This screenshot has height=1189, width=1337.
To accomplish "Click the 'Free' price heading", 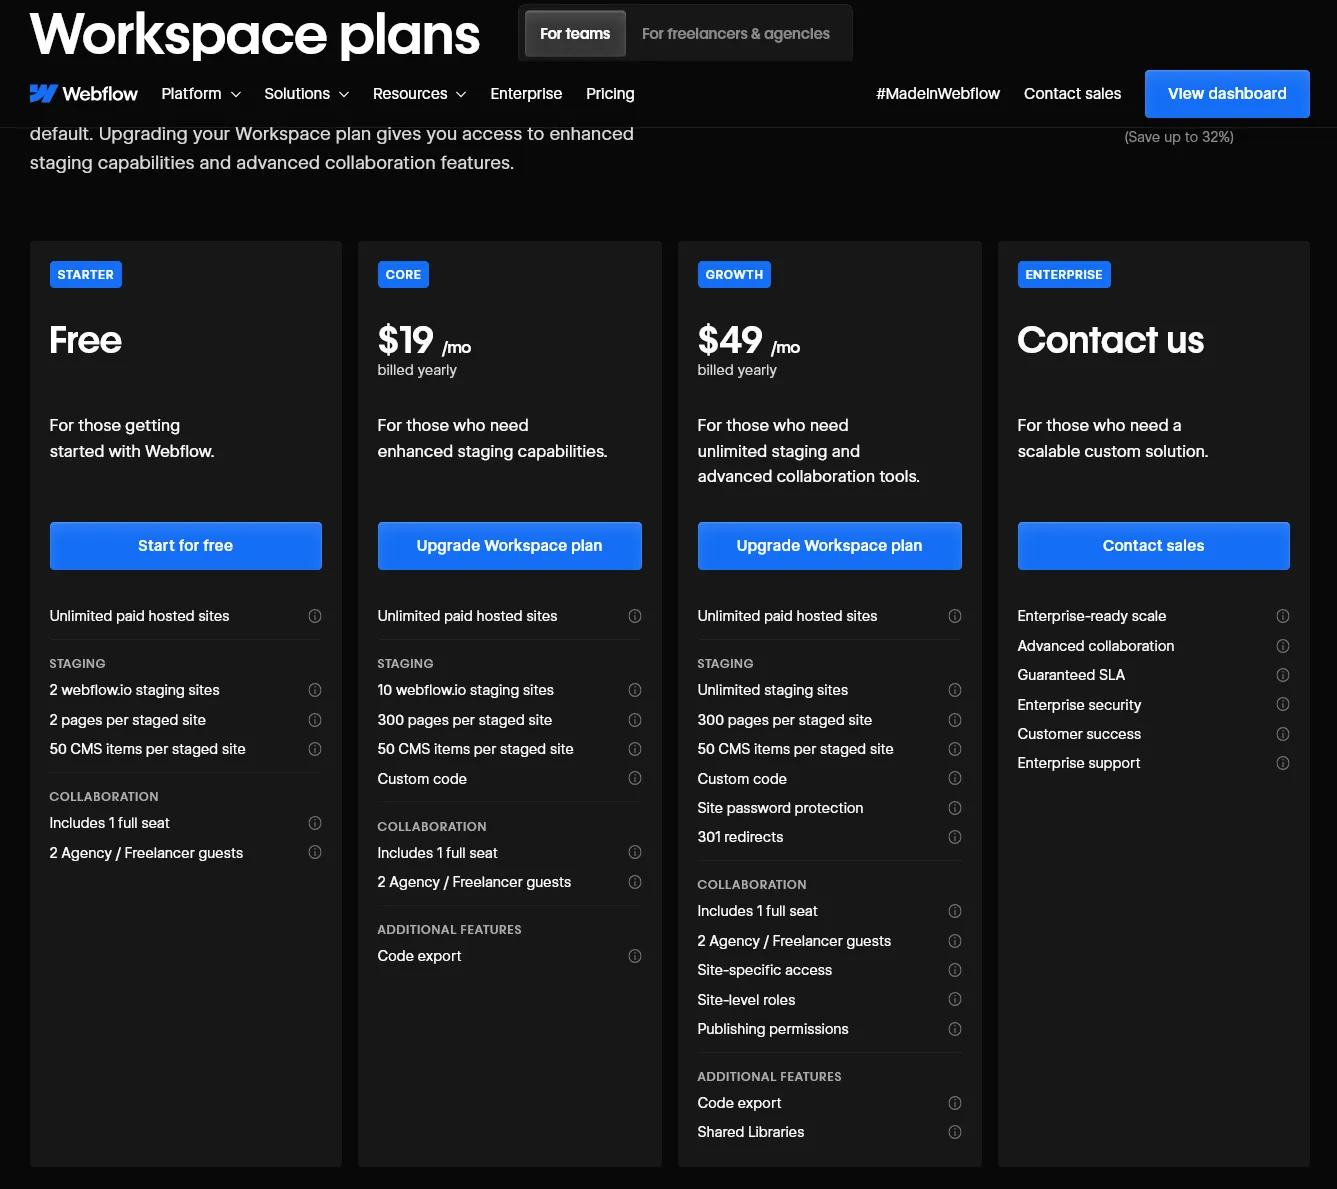I will [x=86, y=340].
